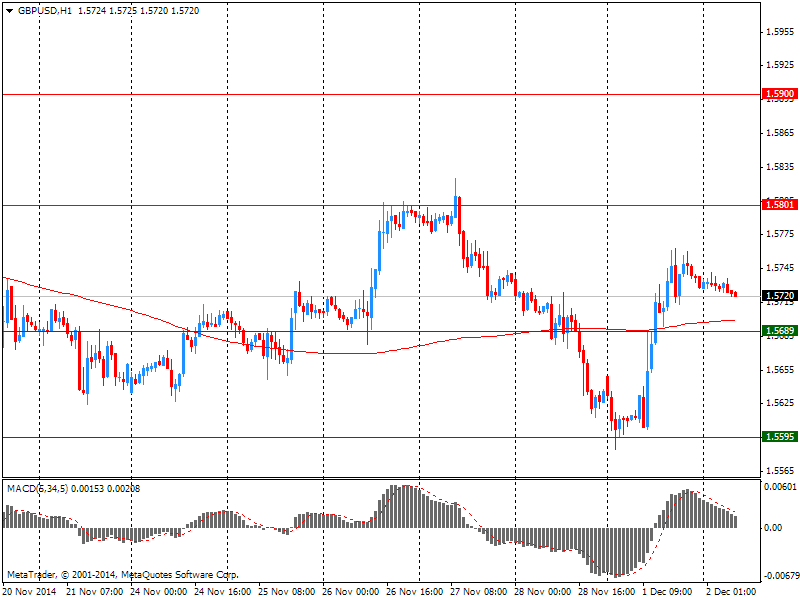This screenshot has height=600, width=800.
Task: Select the 27 Nov 08:00 time label
Action: [x=479, y=591]
